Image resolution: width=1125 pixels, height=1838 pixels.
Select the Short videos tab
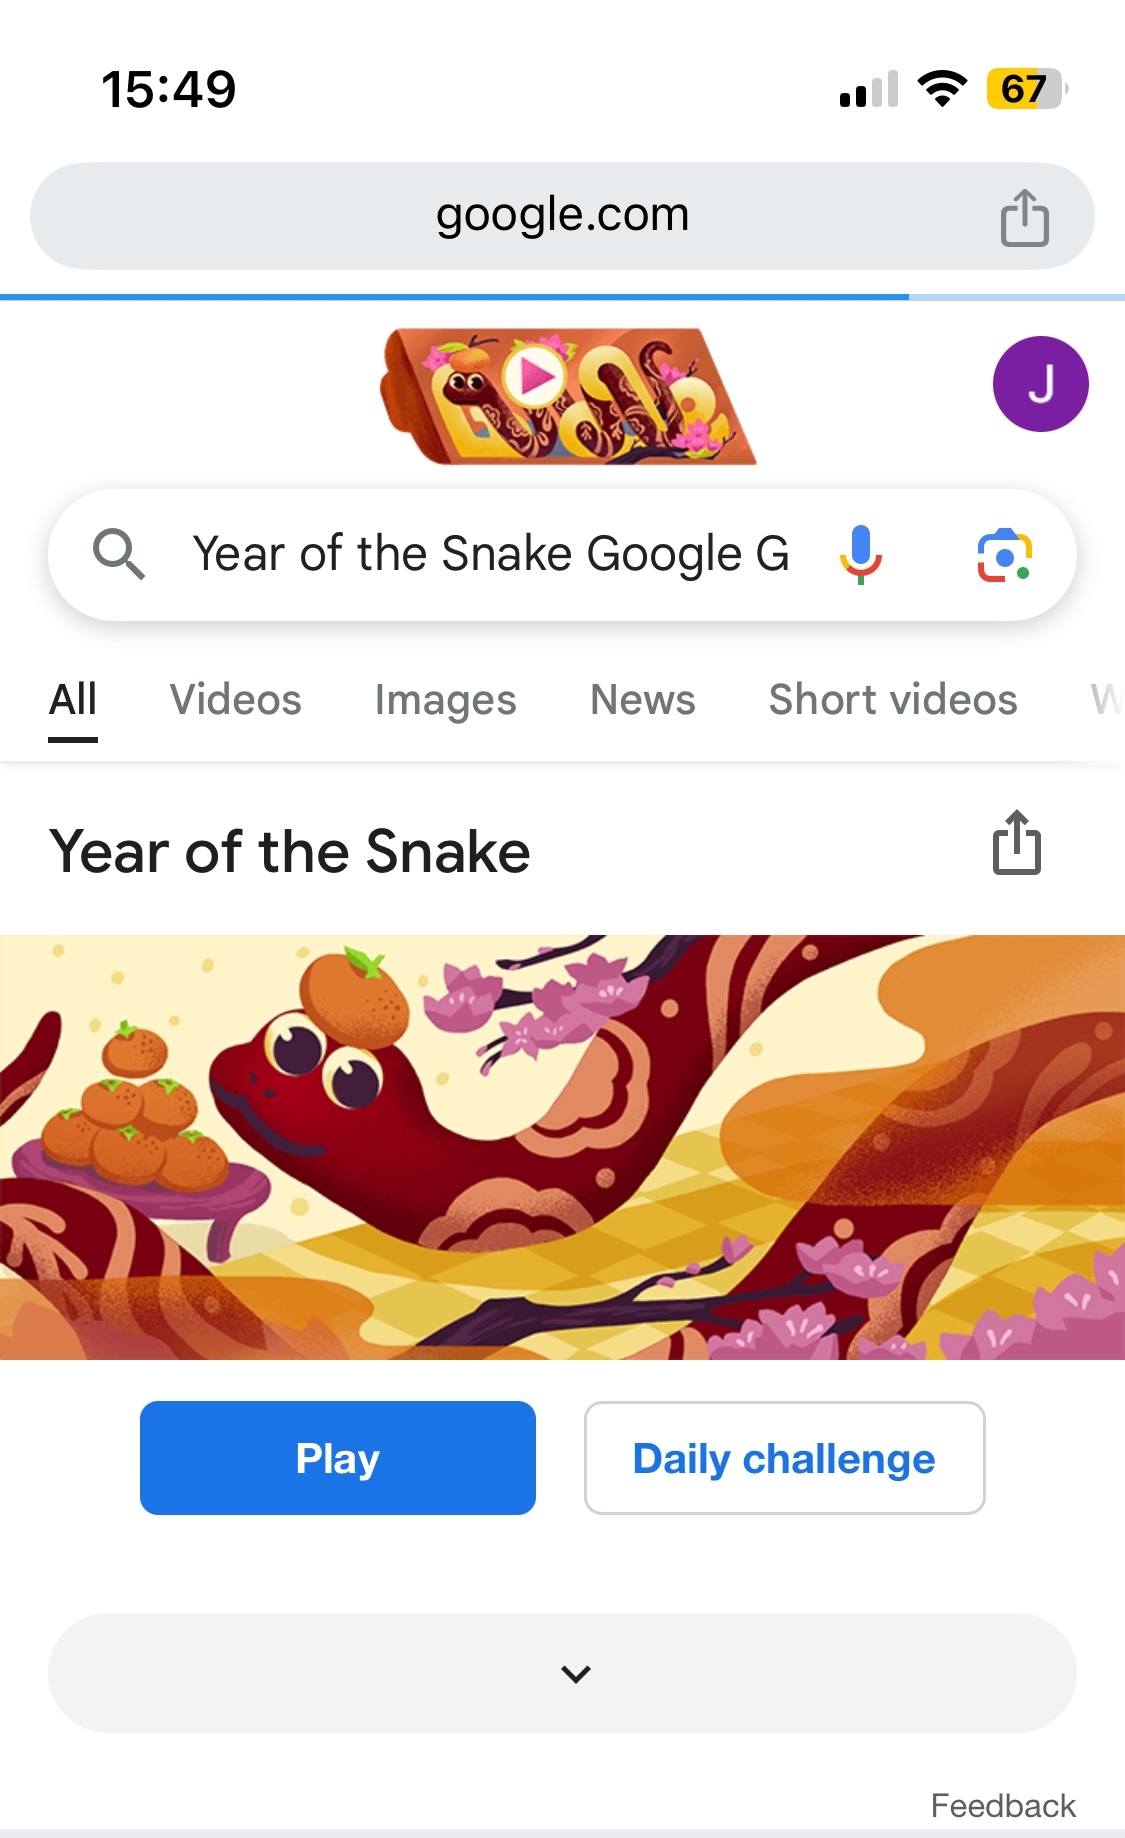(x=892, y=700)
